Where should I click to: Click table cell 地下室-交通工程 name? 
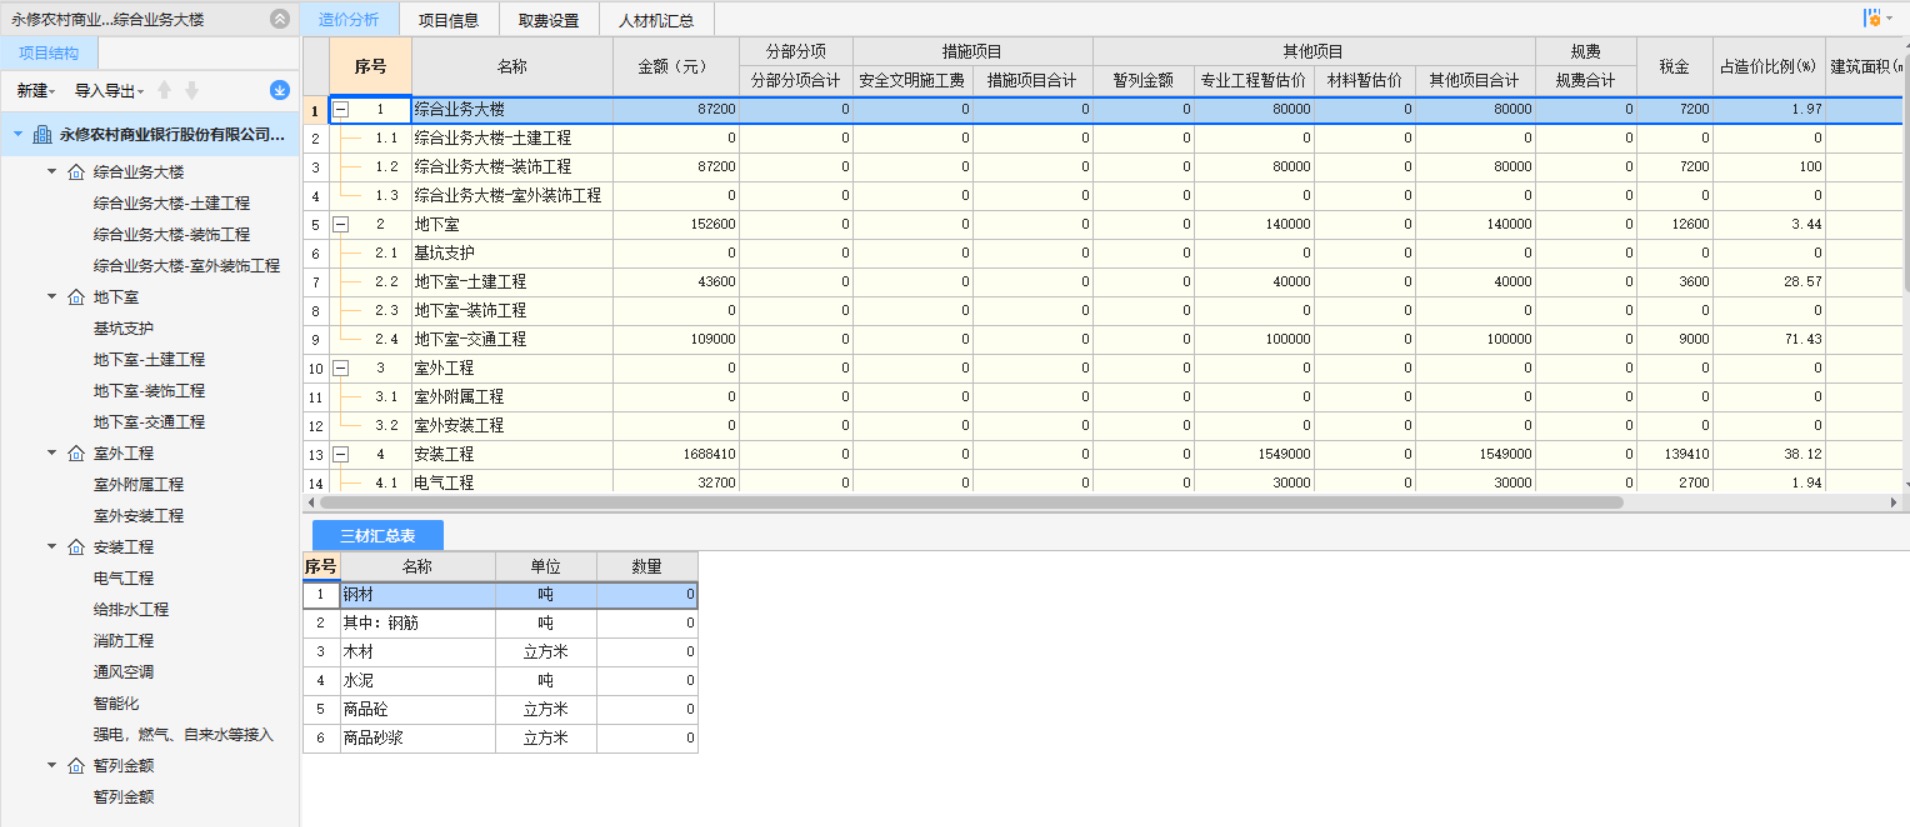(512, 340)
